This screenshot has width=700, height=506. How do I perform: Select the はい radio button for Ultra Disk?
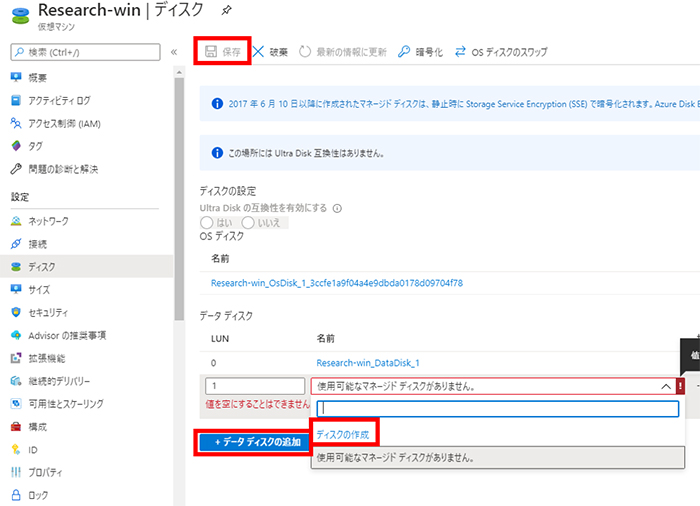(208, 223)
